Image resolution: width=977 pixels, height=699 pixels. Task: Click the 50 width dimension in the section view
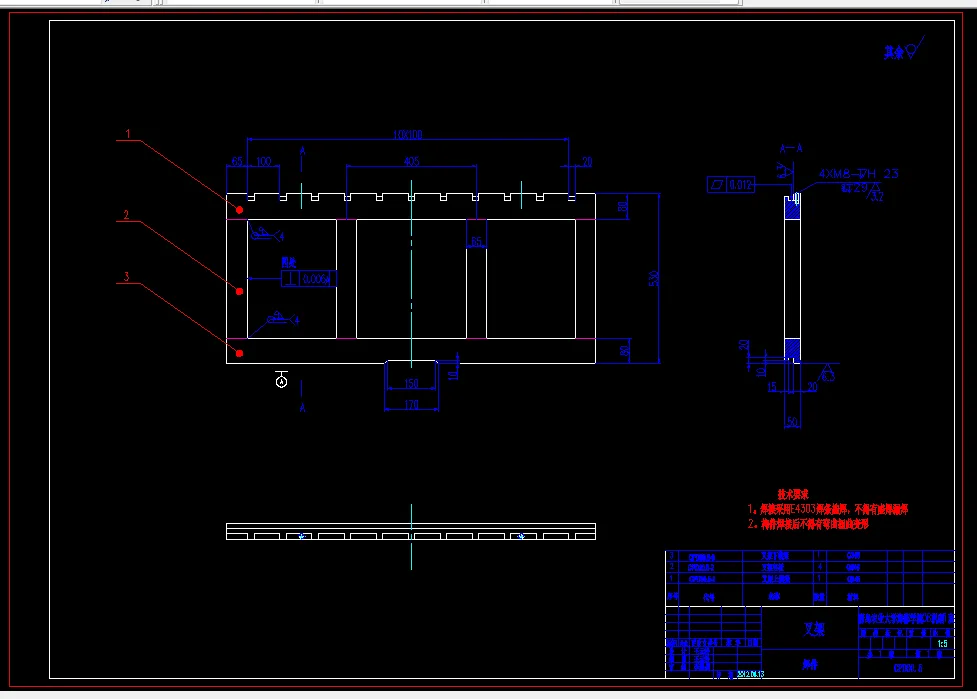(x=792, y=422)
